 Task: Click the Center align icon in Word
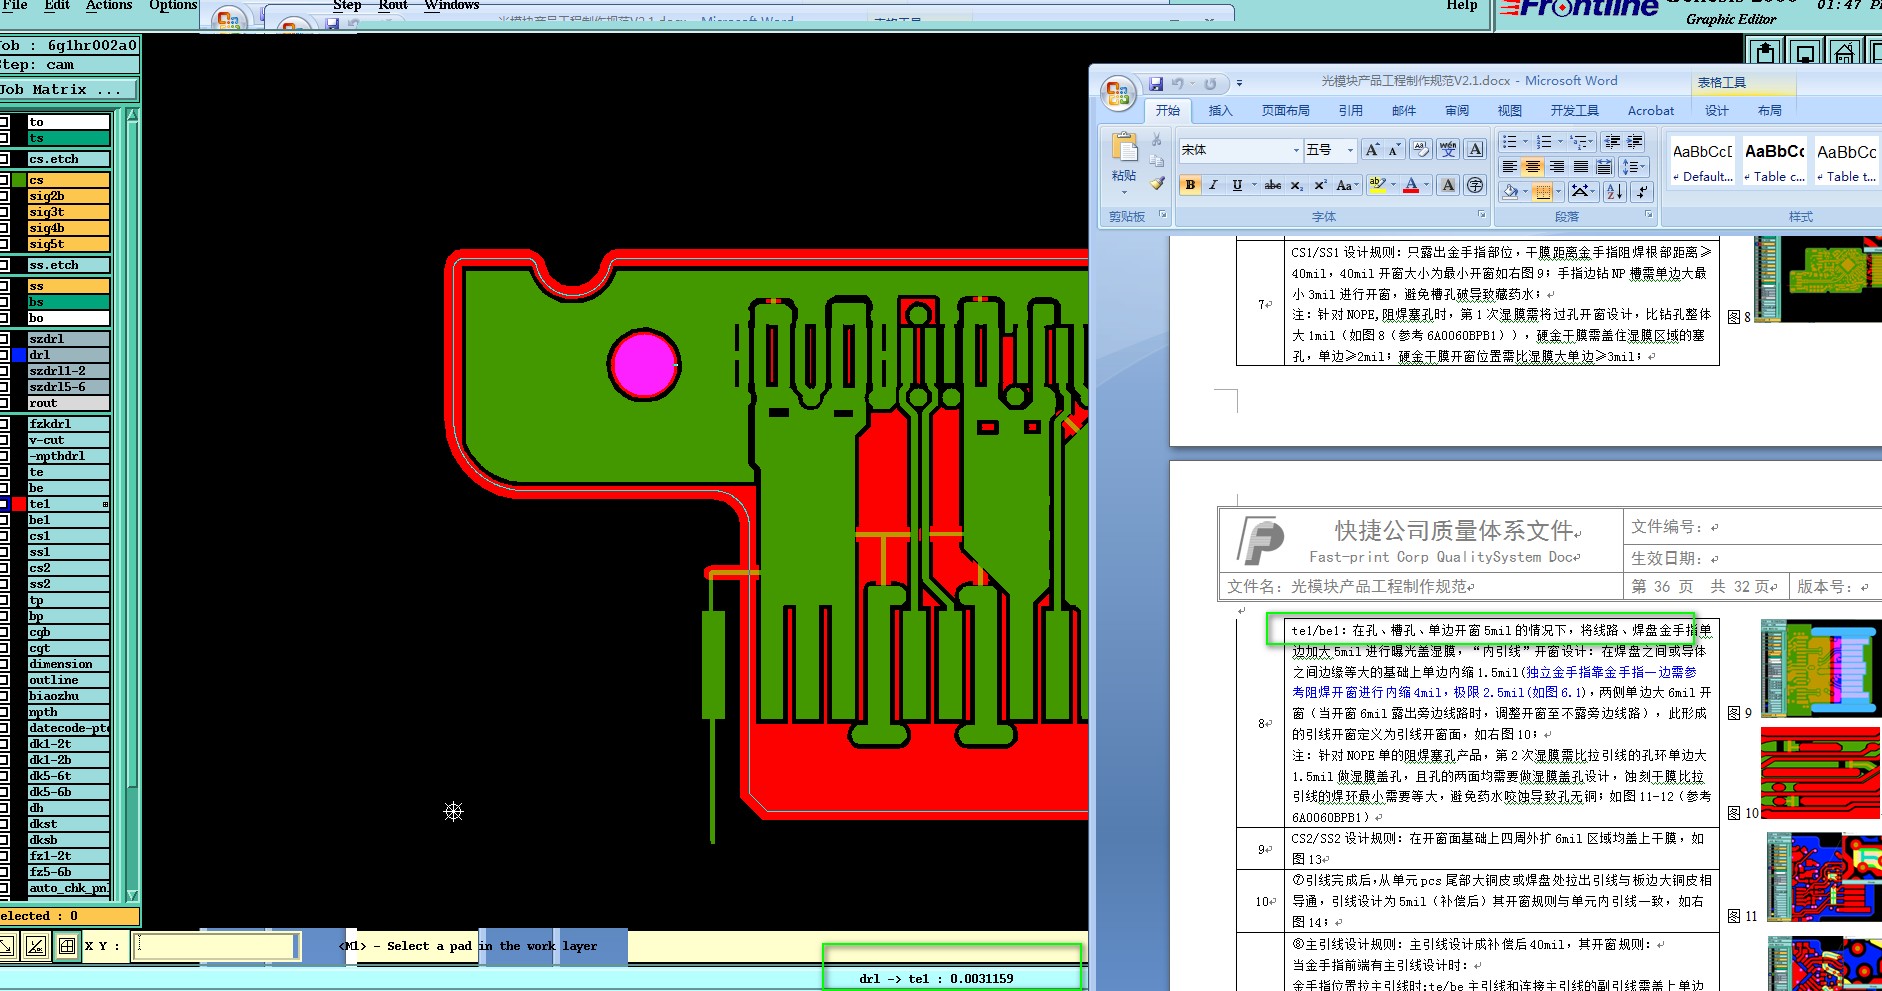1533,167
